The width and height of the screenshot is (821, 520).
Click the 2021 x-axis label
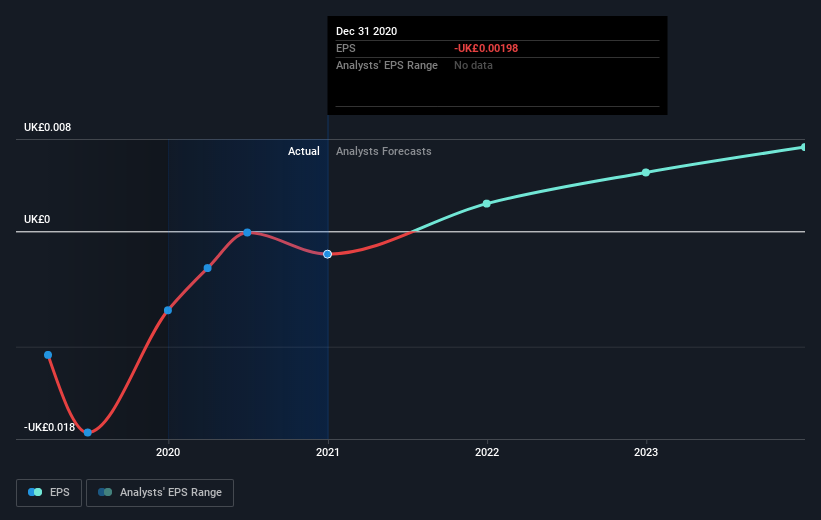tap(327, 452)
